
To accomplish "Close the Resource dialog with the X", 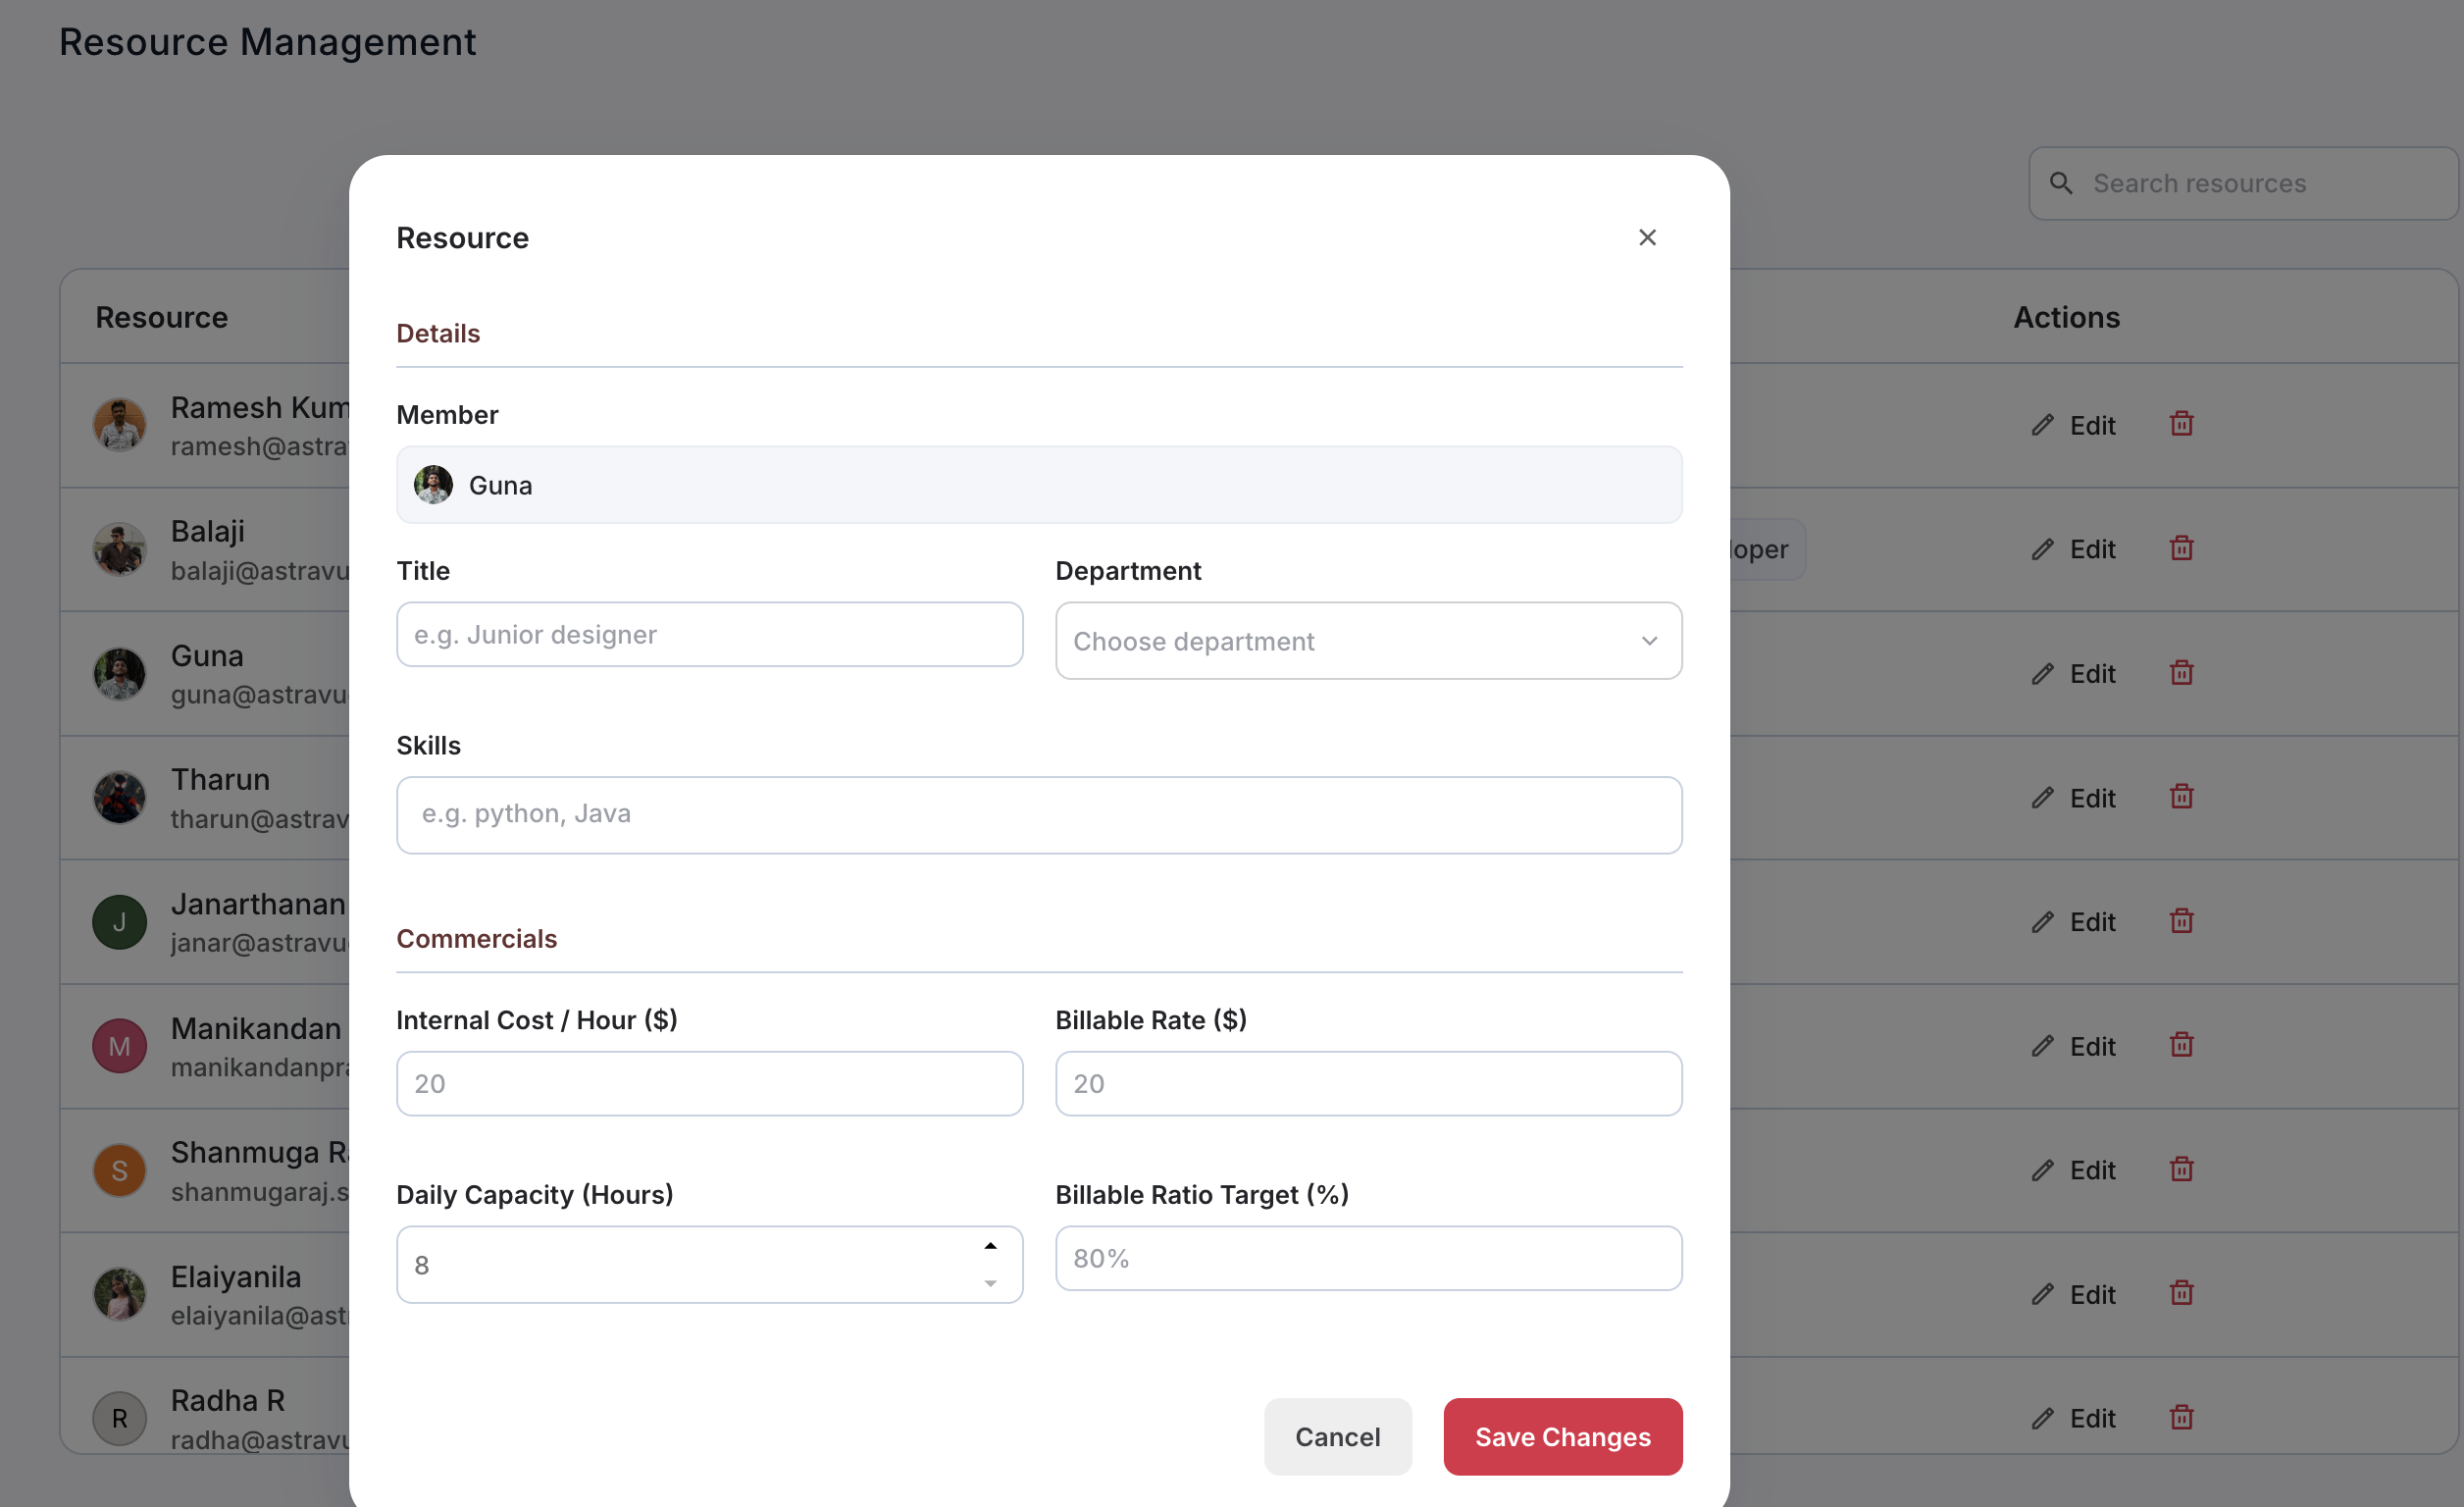I will tap(1648, 237).
